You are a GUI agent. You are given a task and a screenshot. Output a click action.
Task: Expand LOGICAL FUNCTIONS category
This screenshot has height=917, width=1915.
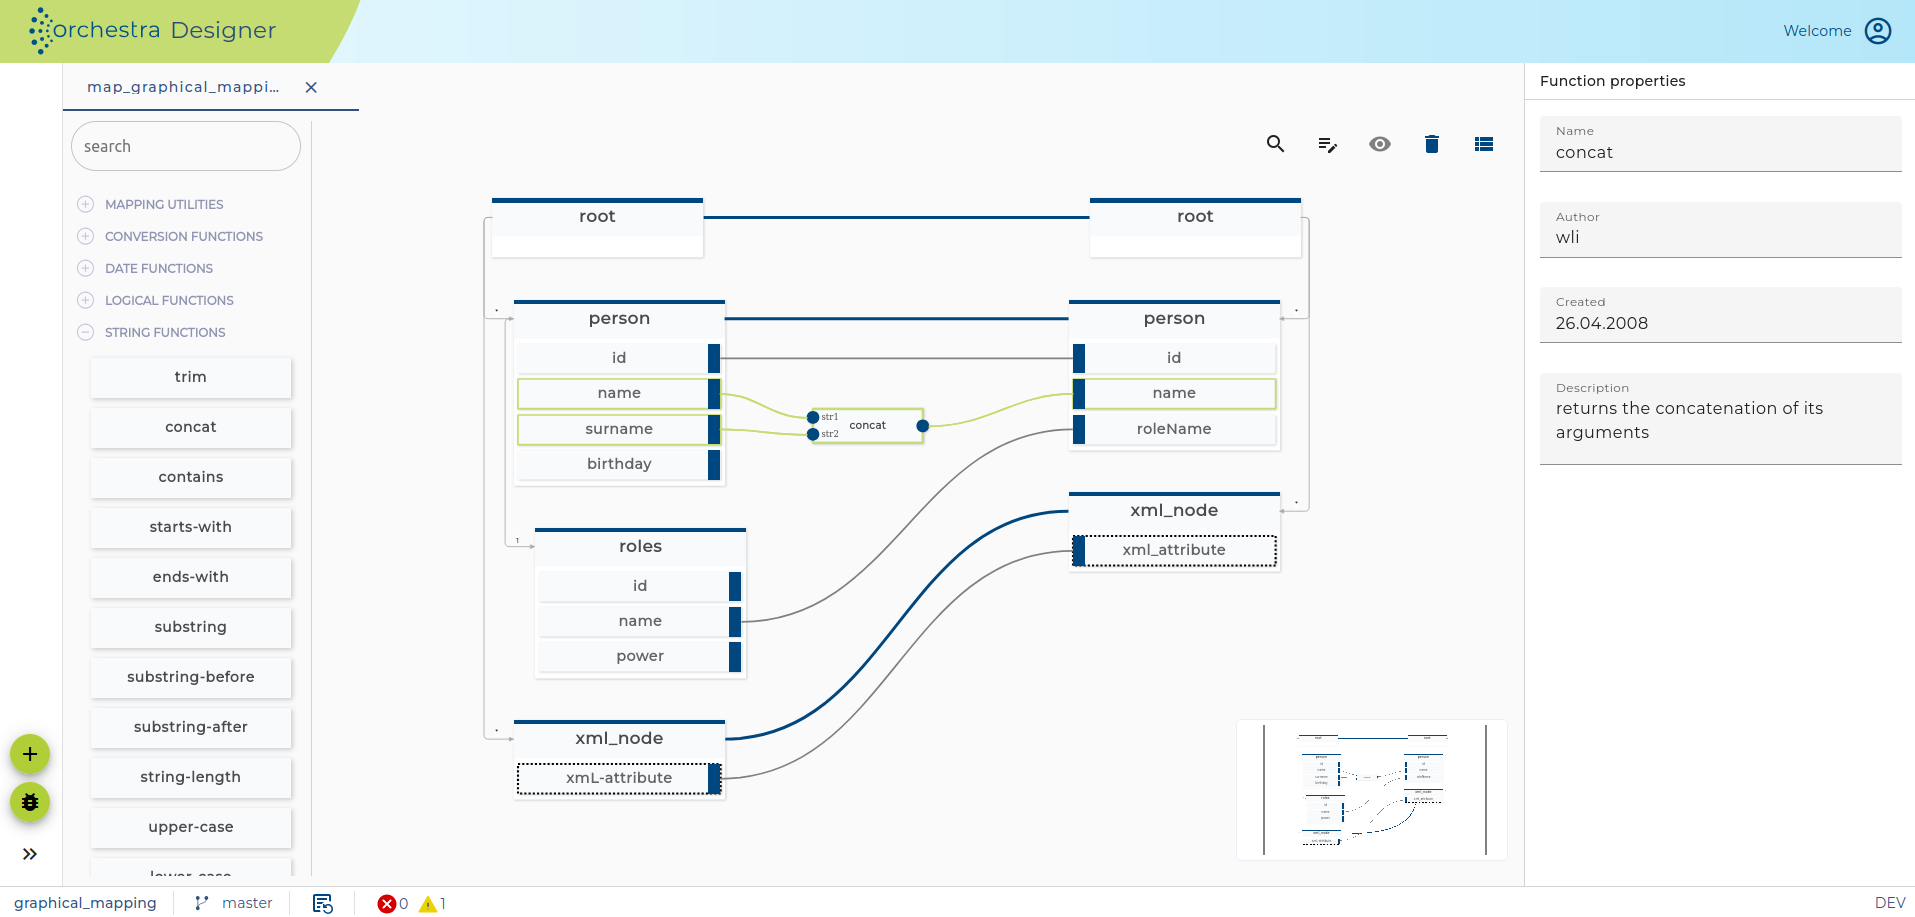pos(86,300)
